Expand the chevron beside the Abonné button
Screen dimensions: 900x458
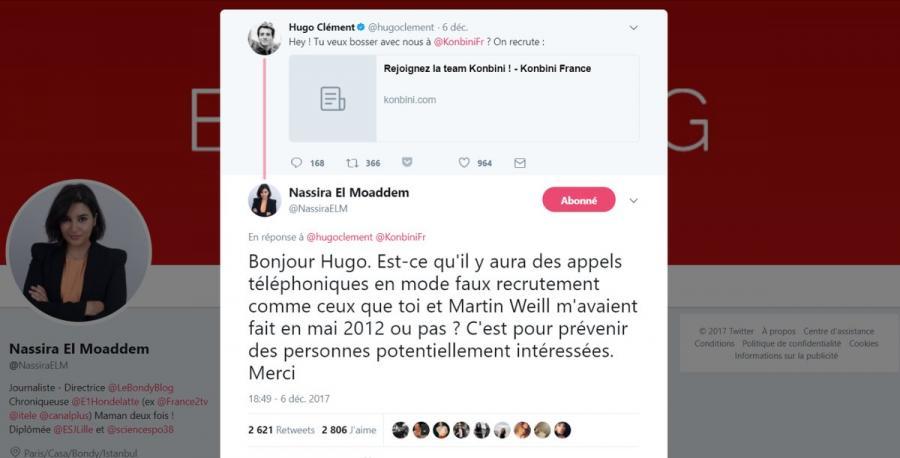point(633,200)
